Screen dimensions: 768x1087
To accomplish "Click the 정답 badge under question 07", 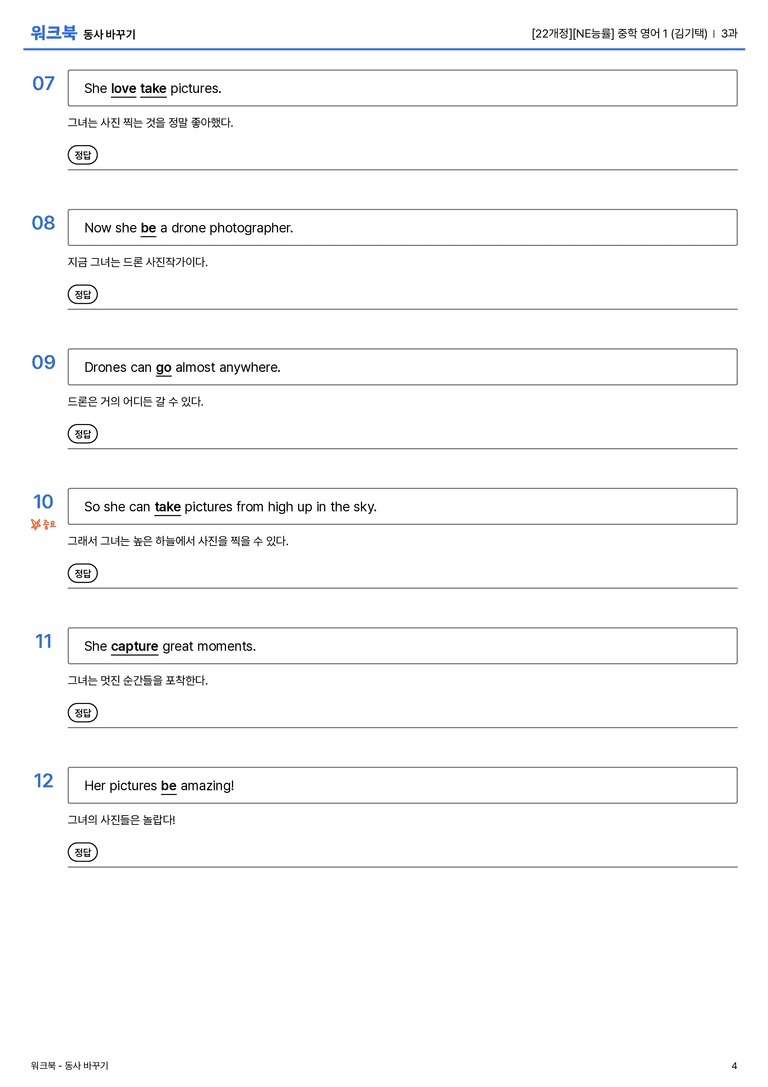I will point(82,155).
